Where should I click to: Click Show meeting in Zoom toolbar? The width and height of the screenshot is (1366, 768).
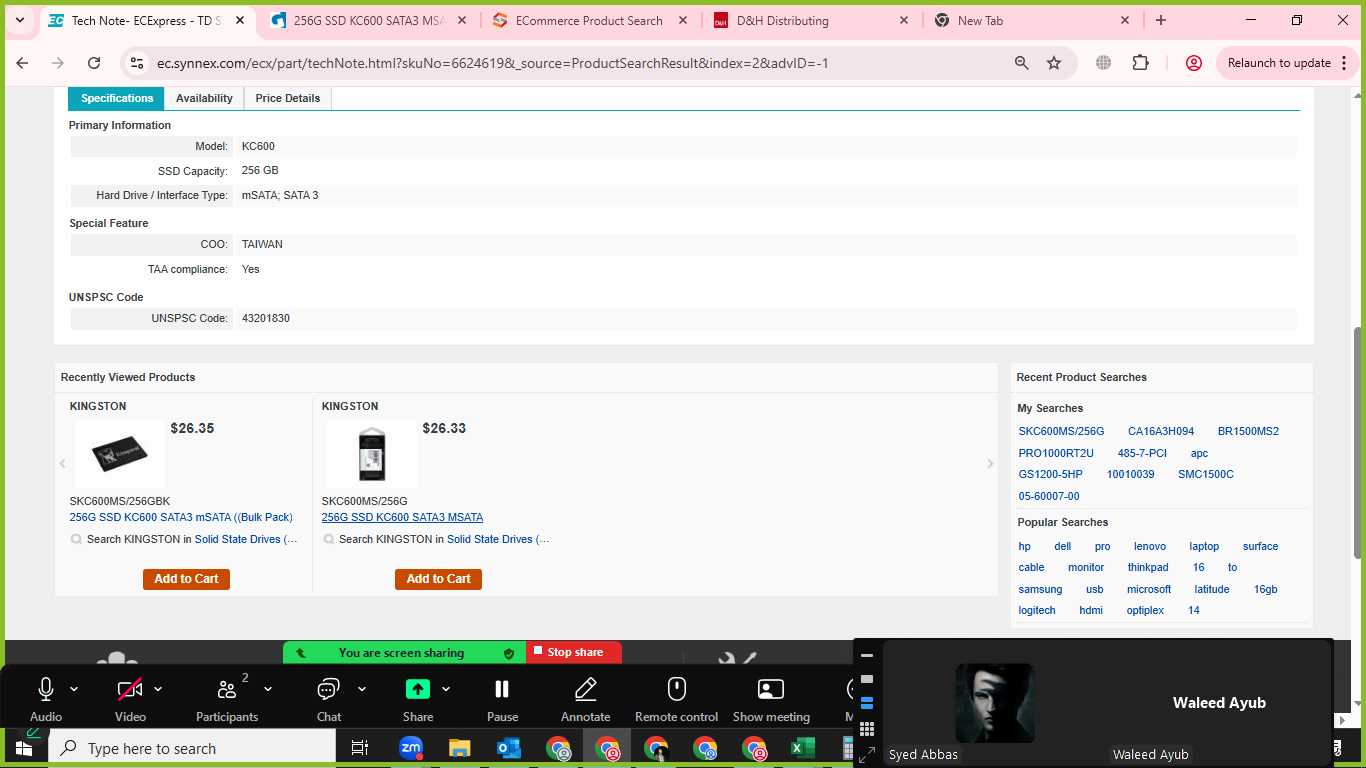click(771, 699)
